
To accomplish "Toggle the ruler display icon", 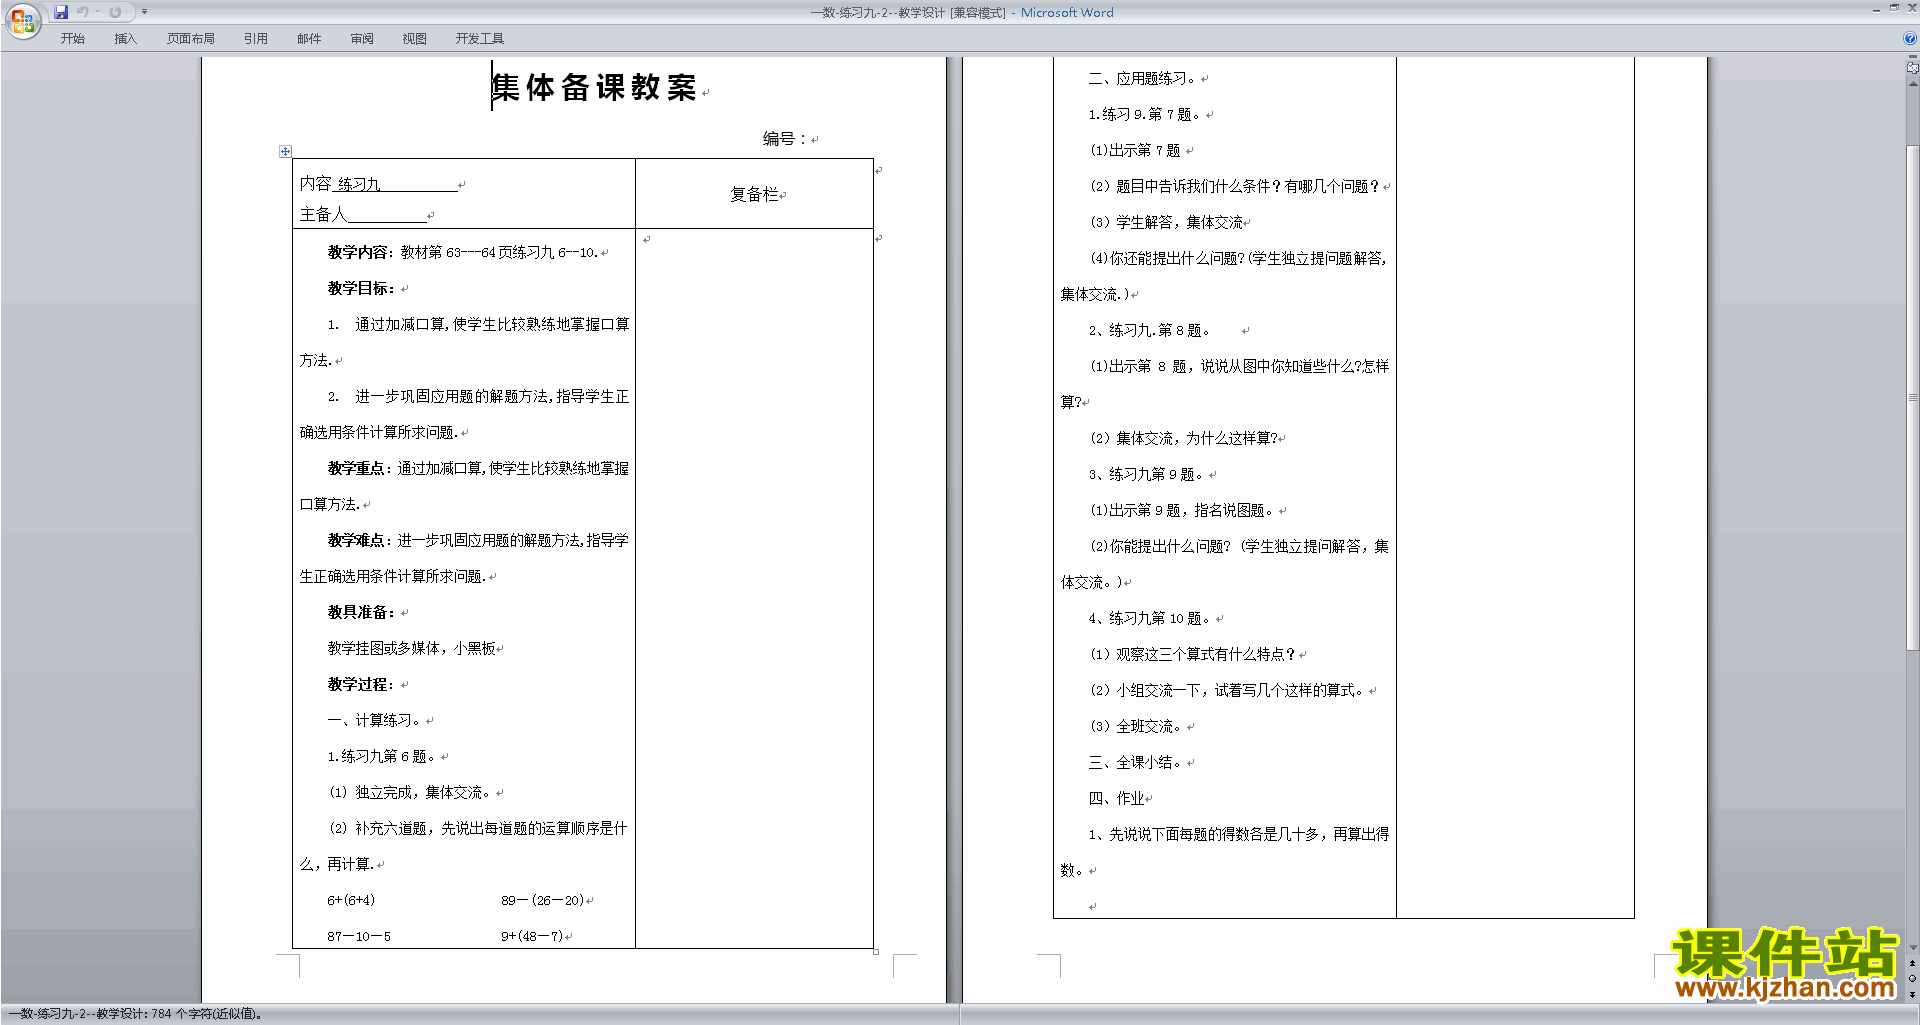I will tap(1913, 67).
